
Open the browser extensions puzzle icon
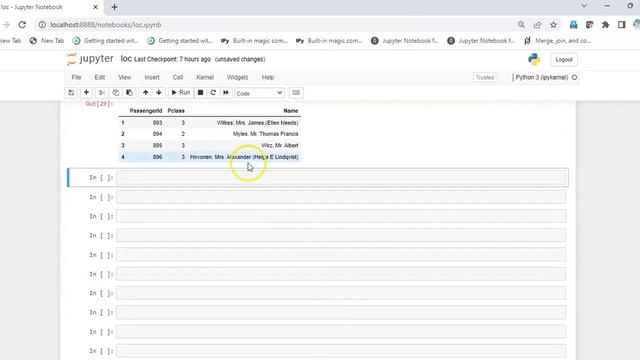point(605,24)
